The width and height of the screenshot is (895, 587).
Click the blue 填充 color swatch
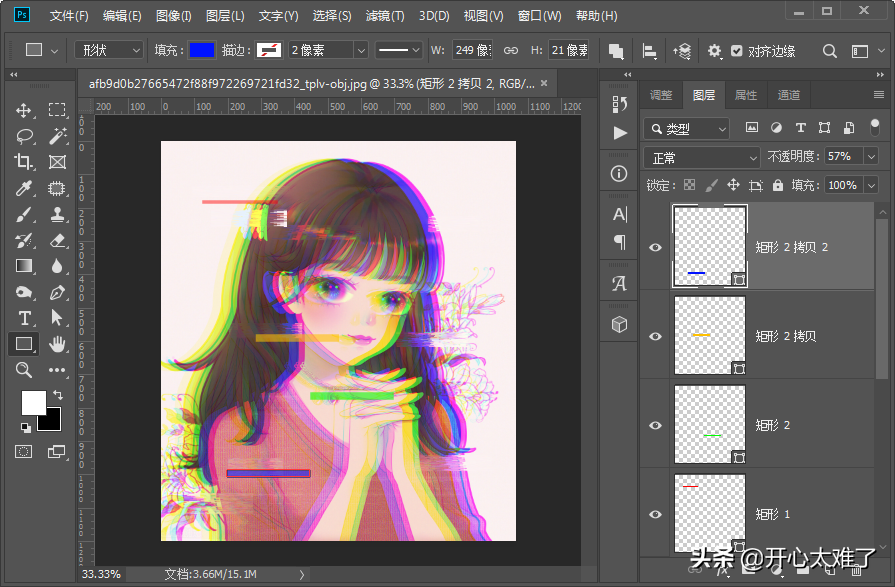(x=202, y=50)
